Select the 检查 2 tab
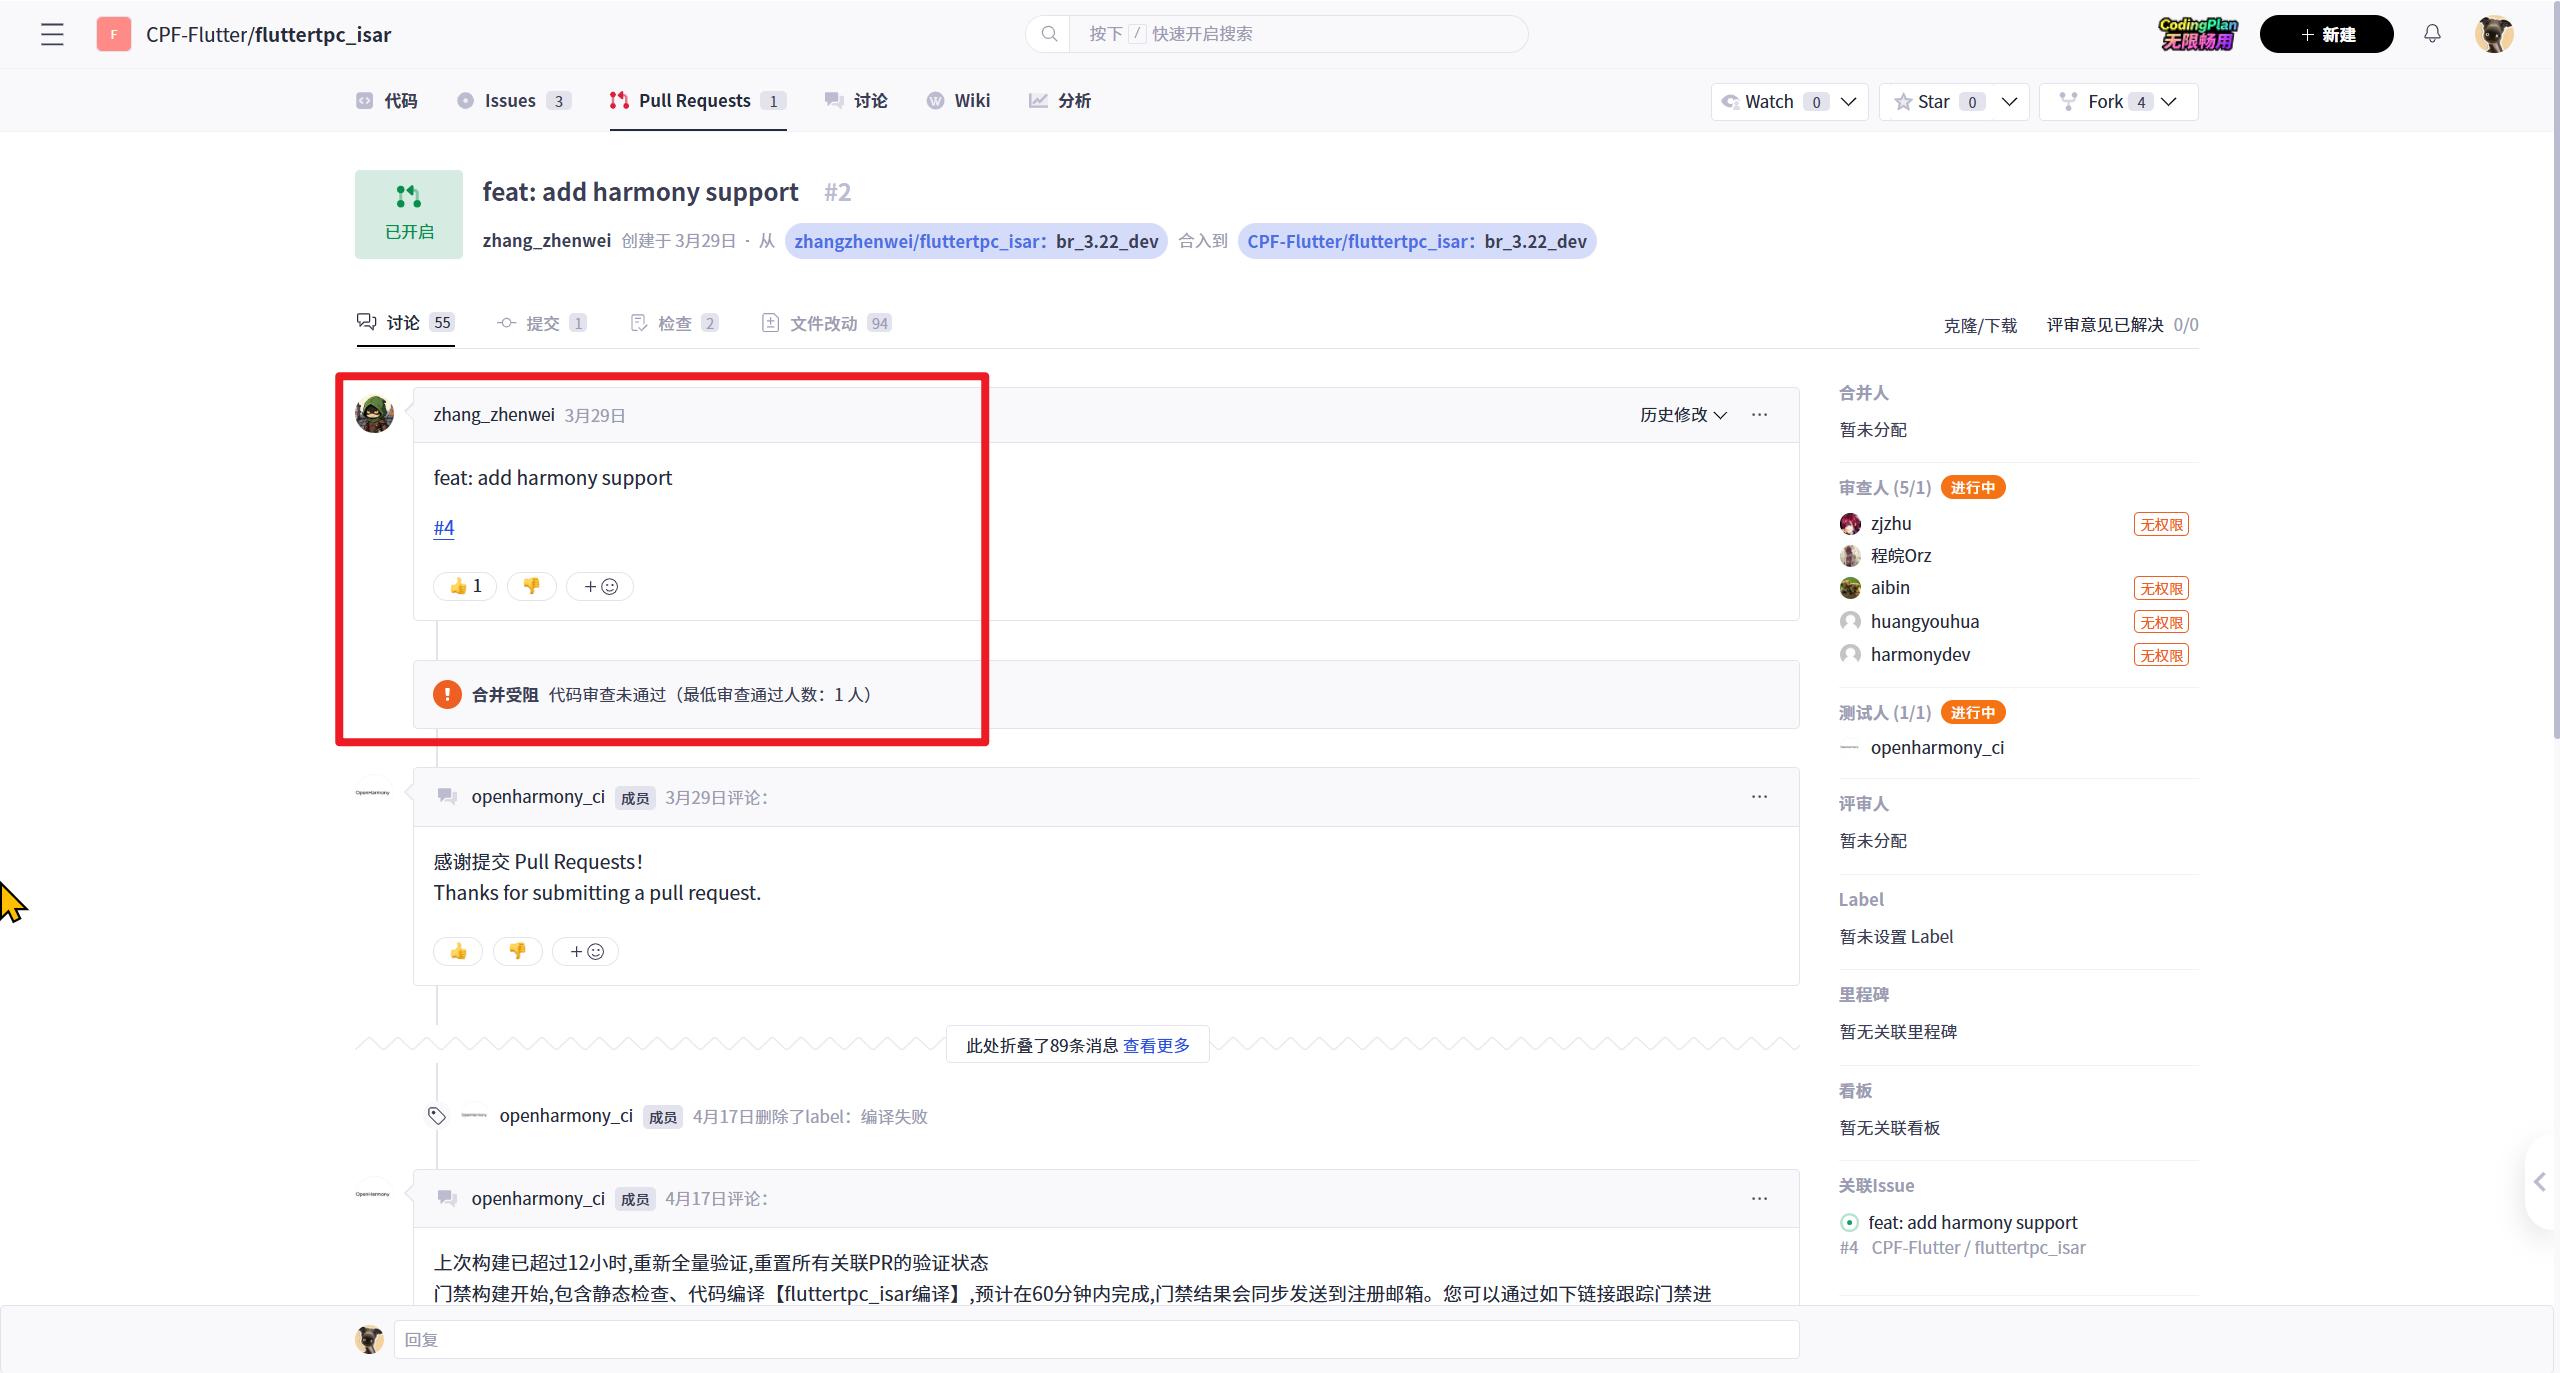The image size is (2560, 1373). pos(674,323)
